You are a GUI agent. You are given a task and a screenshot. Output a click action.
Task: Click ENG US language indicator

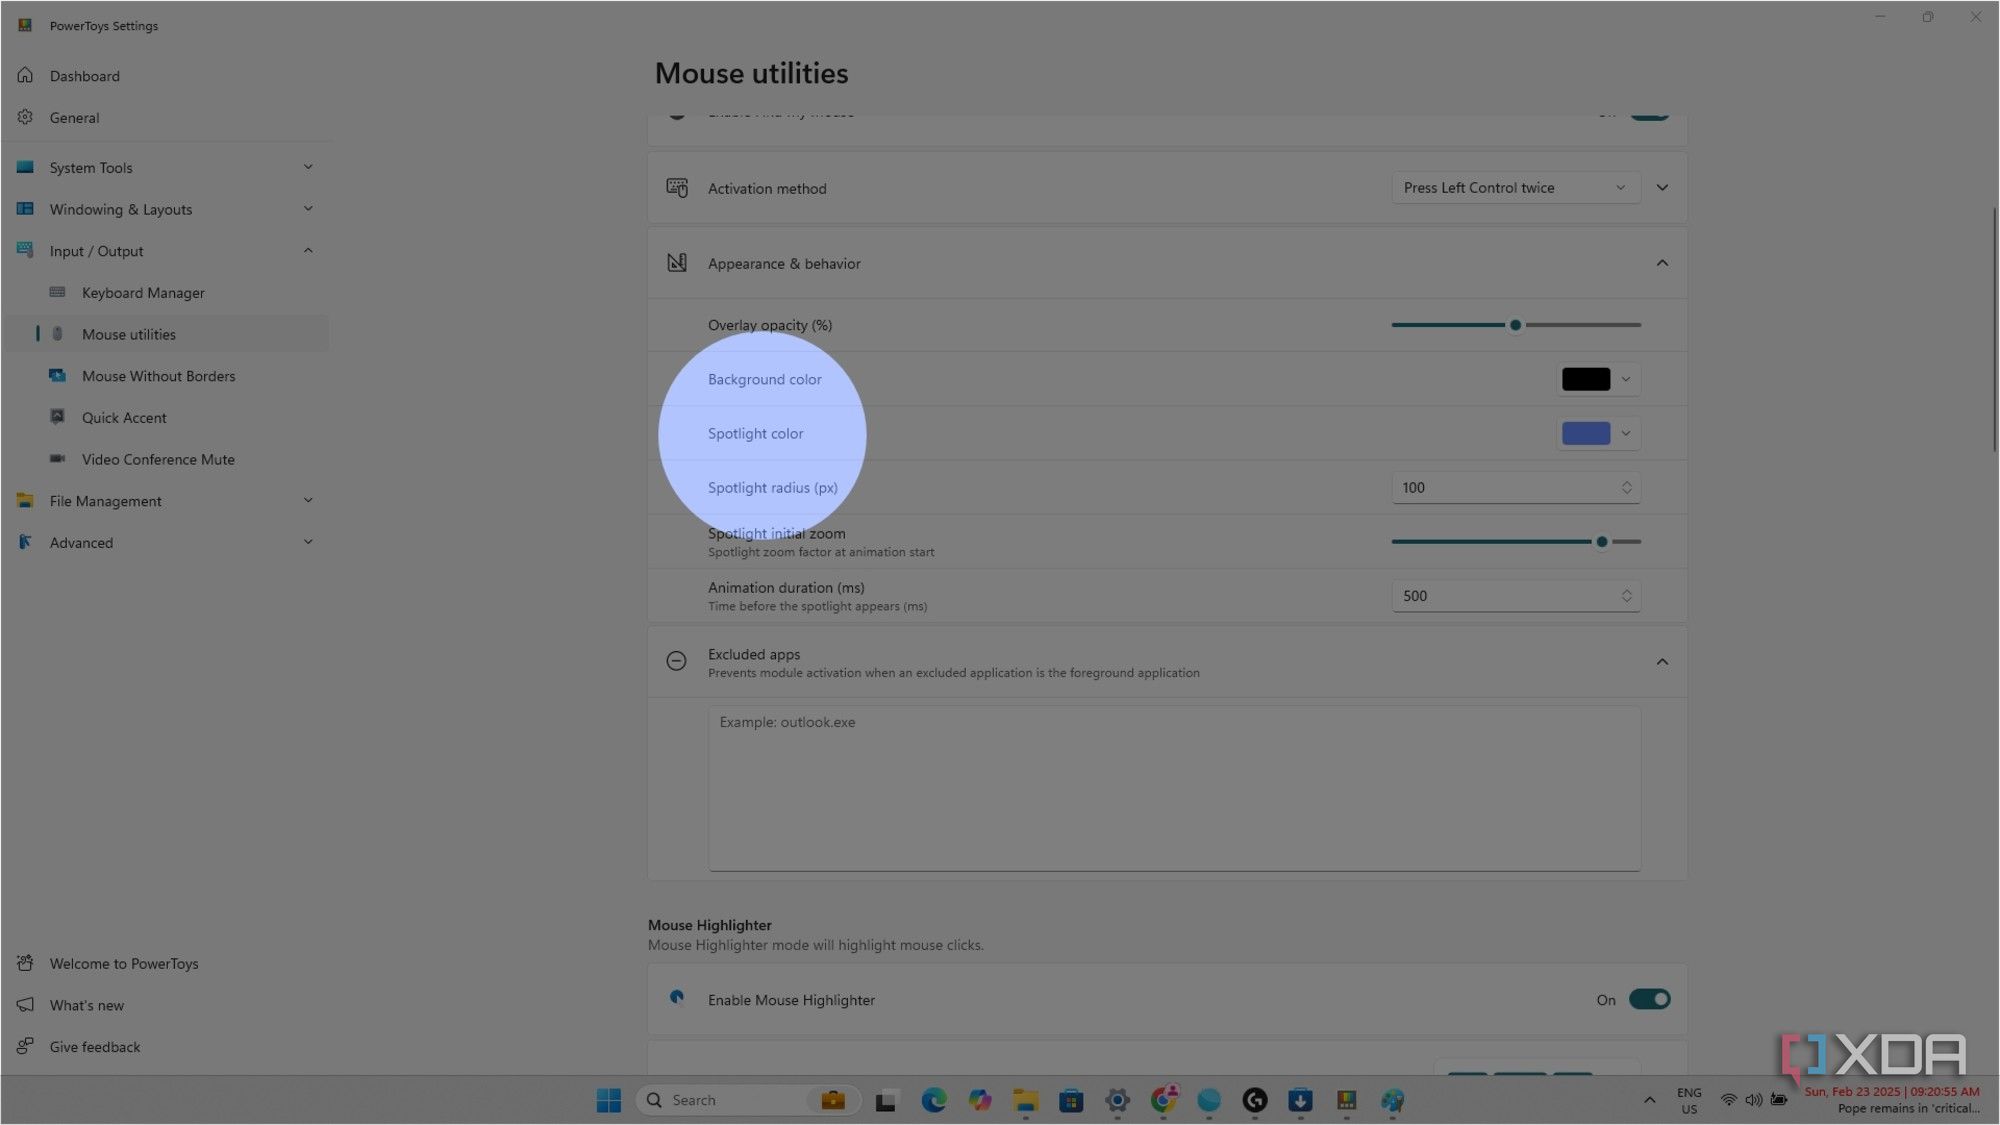click(1689, 1100)
